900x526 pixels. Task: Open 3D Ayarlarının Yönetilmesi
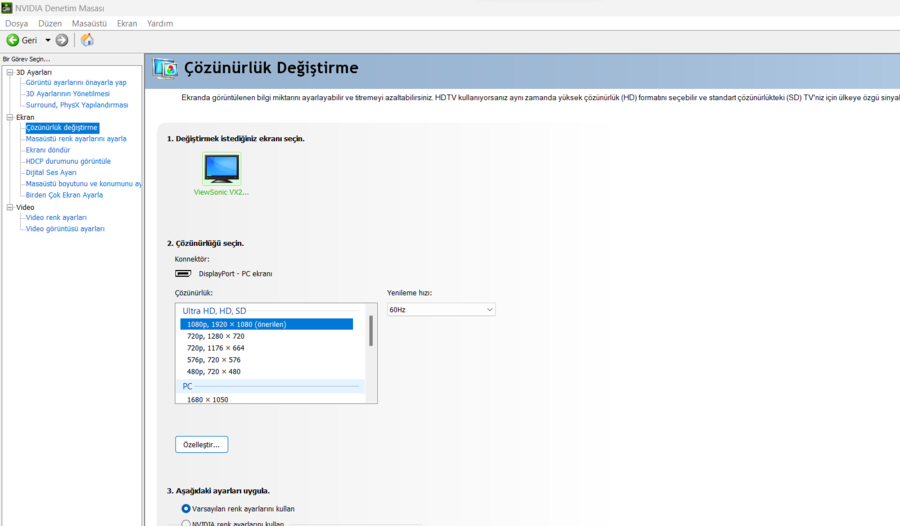[x=67, y=94]
